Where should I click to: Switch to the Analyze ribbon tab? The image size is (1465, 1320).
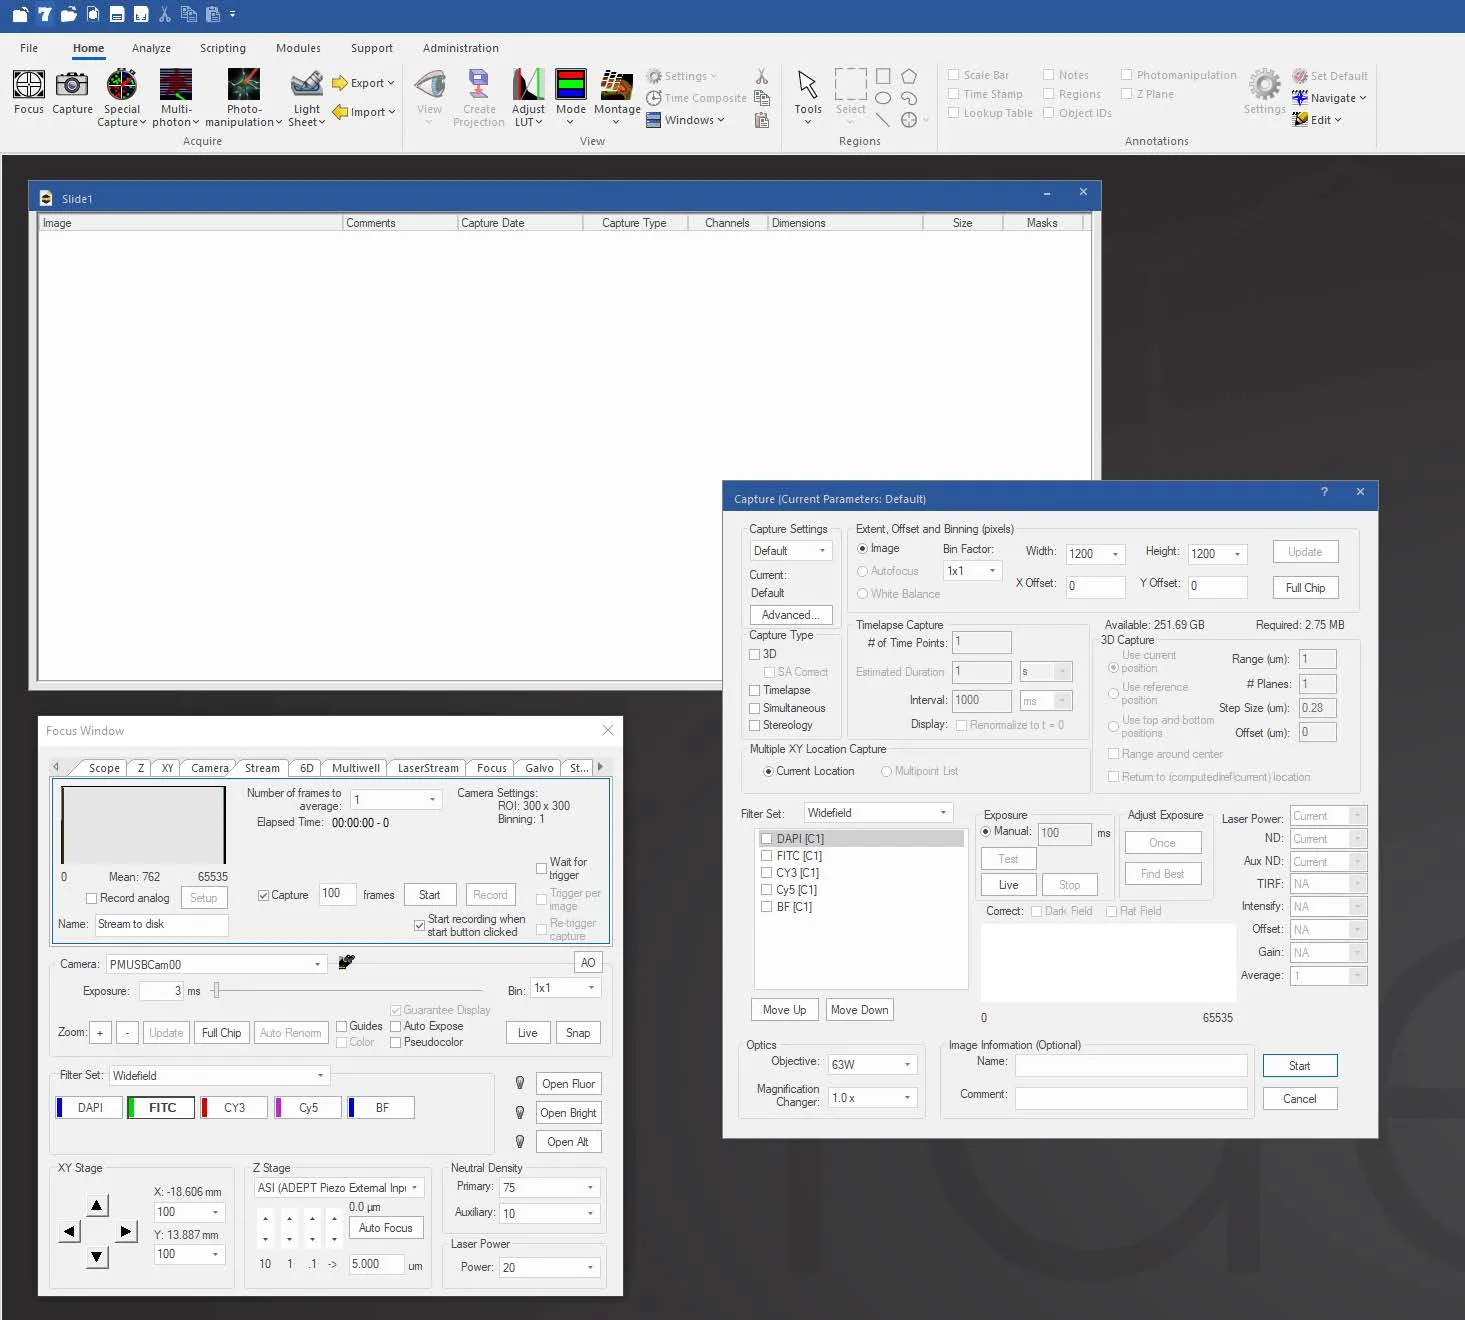[151, 48]
